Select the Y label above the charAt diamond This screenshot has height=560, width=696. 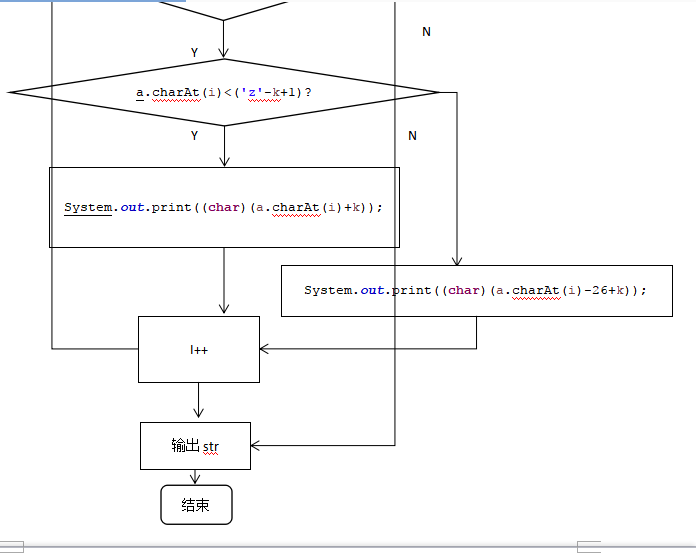(194, 53)
